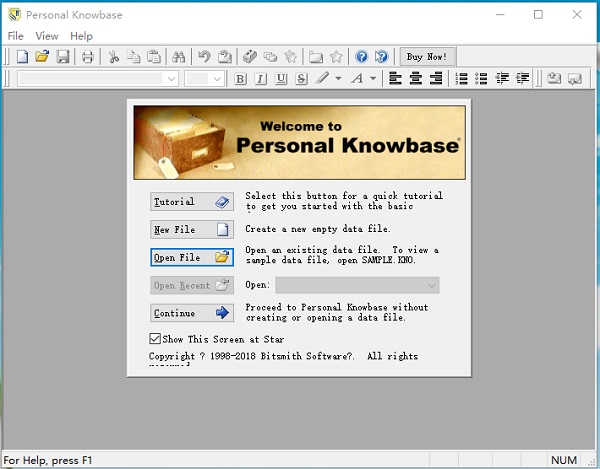Open the View menu

click(x=47, y=36)
